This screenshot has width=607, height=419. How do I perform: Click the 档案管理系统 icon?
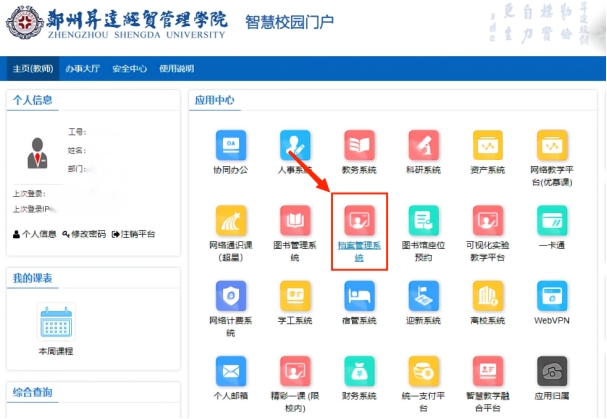359,221
